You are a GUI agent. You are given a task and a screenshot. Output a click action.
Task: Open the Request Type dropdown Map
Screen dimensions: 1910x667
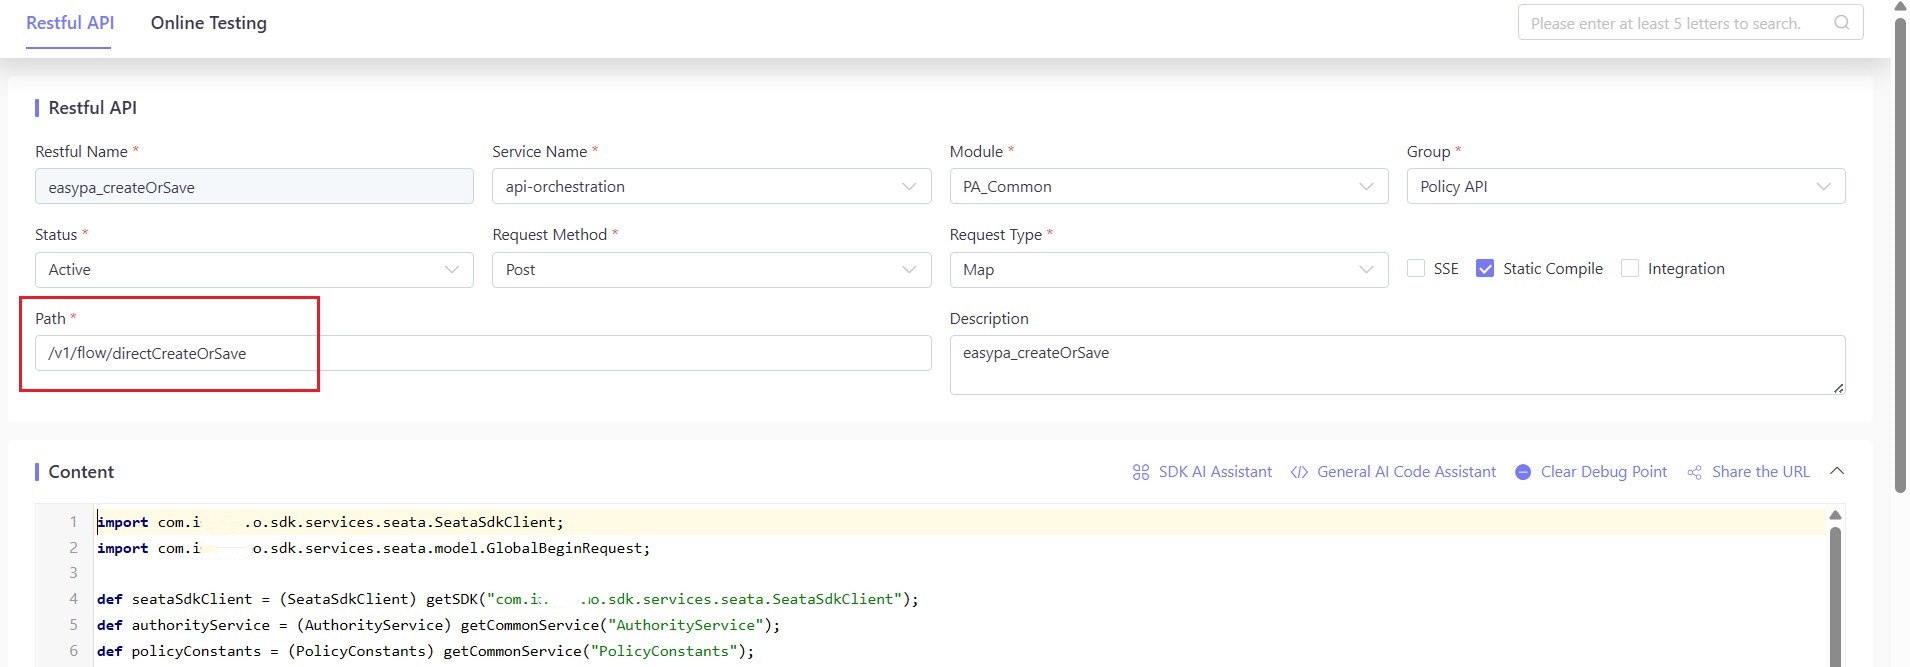1168,270
